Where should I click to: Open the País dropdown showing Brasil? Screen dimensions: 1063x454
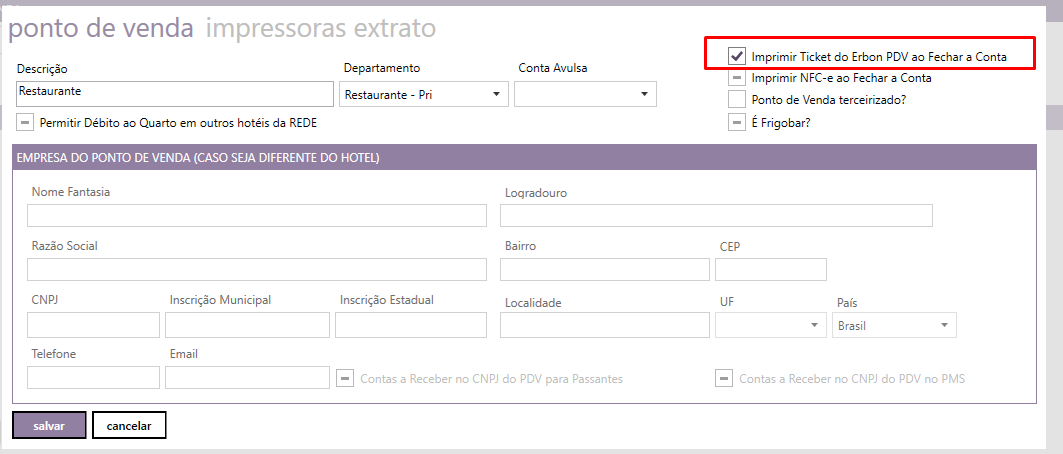(x=893, y=325)
